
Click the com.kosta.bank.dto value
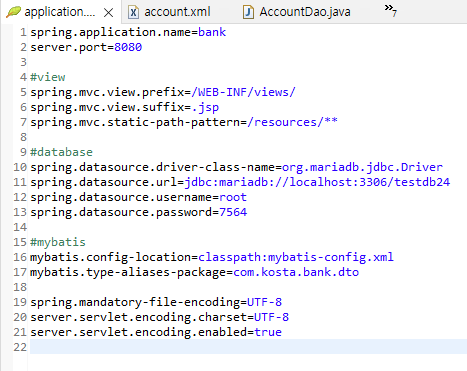click(296, 272)
